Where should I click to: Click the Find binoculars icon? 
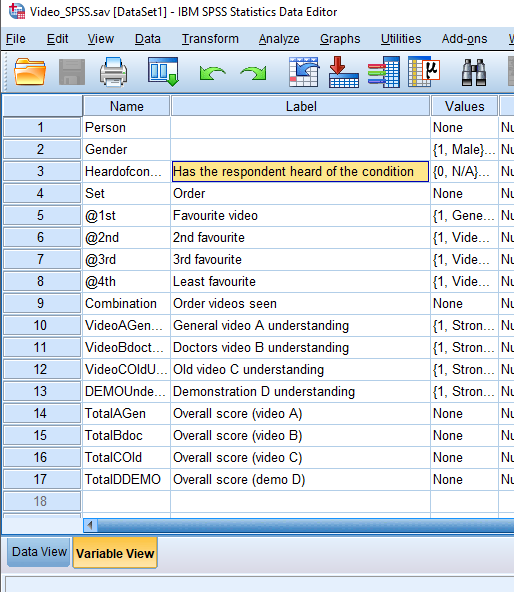tap(474, 72)
